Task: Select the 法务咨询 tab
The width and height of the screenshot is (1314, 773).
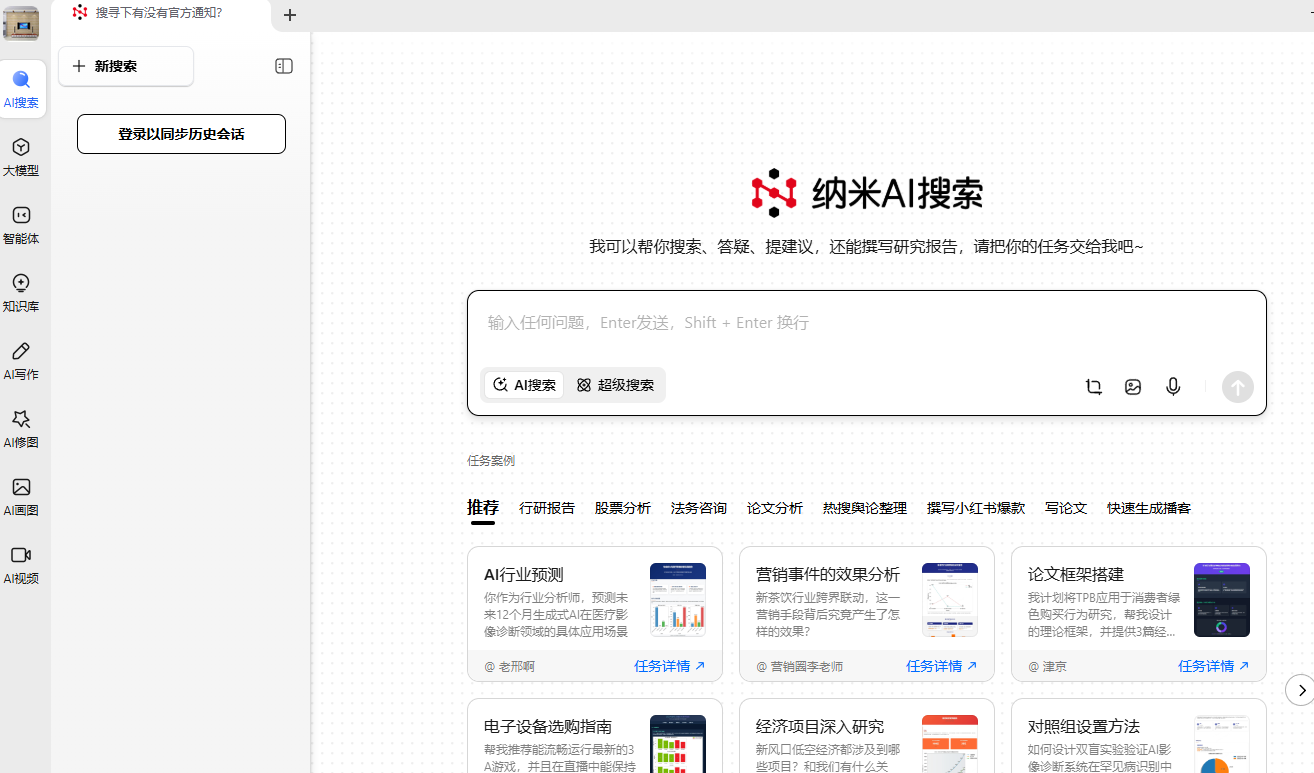Action: point(699,508)
